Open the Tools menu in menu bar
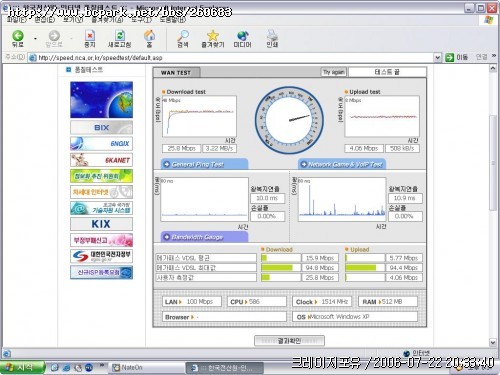This screenshot has height=375, width=500. pos(141,20)
